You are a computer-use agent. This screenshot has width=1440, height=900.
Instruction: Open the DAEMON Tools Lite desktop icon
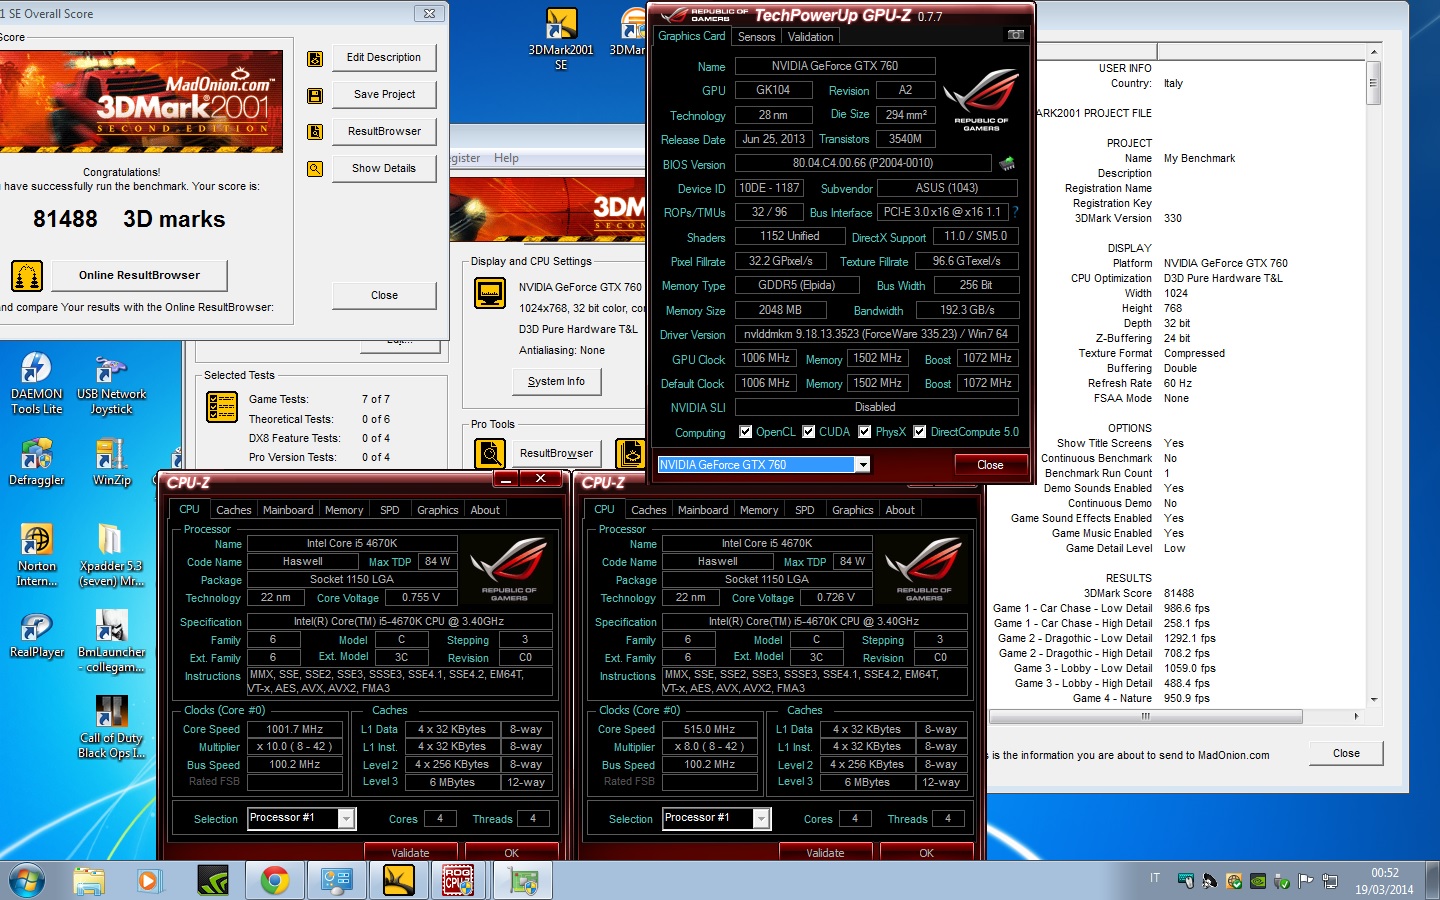click(37, 384)
